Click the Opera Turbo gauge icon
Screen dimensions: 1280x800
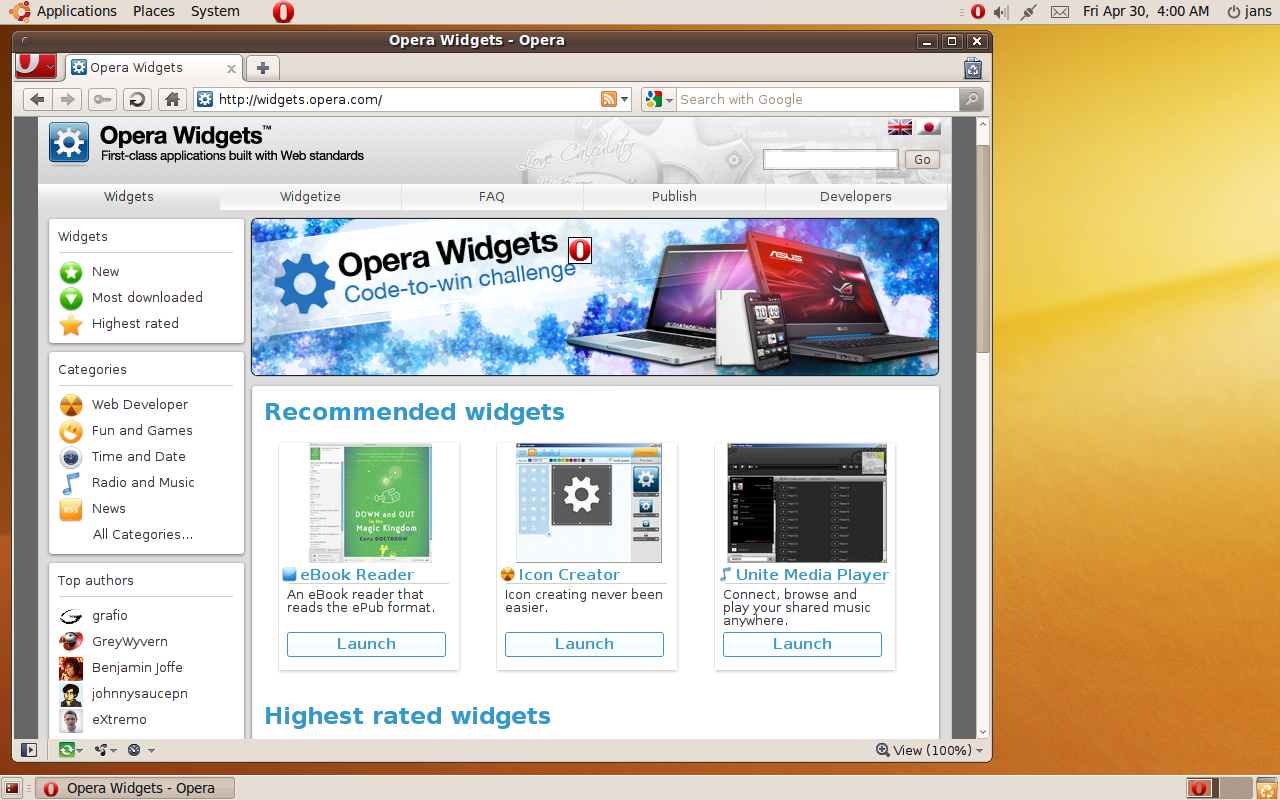point(134,750)
